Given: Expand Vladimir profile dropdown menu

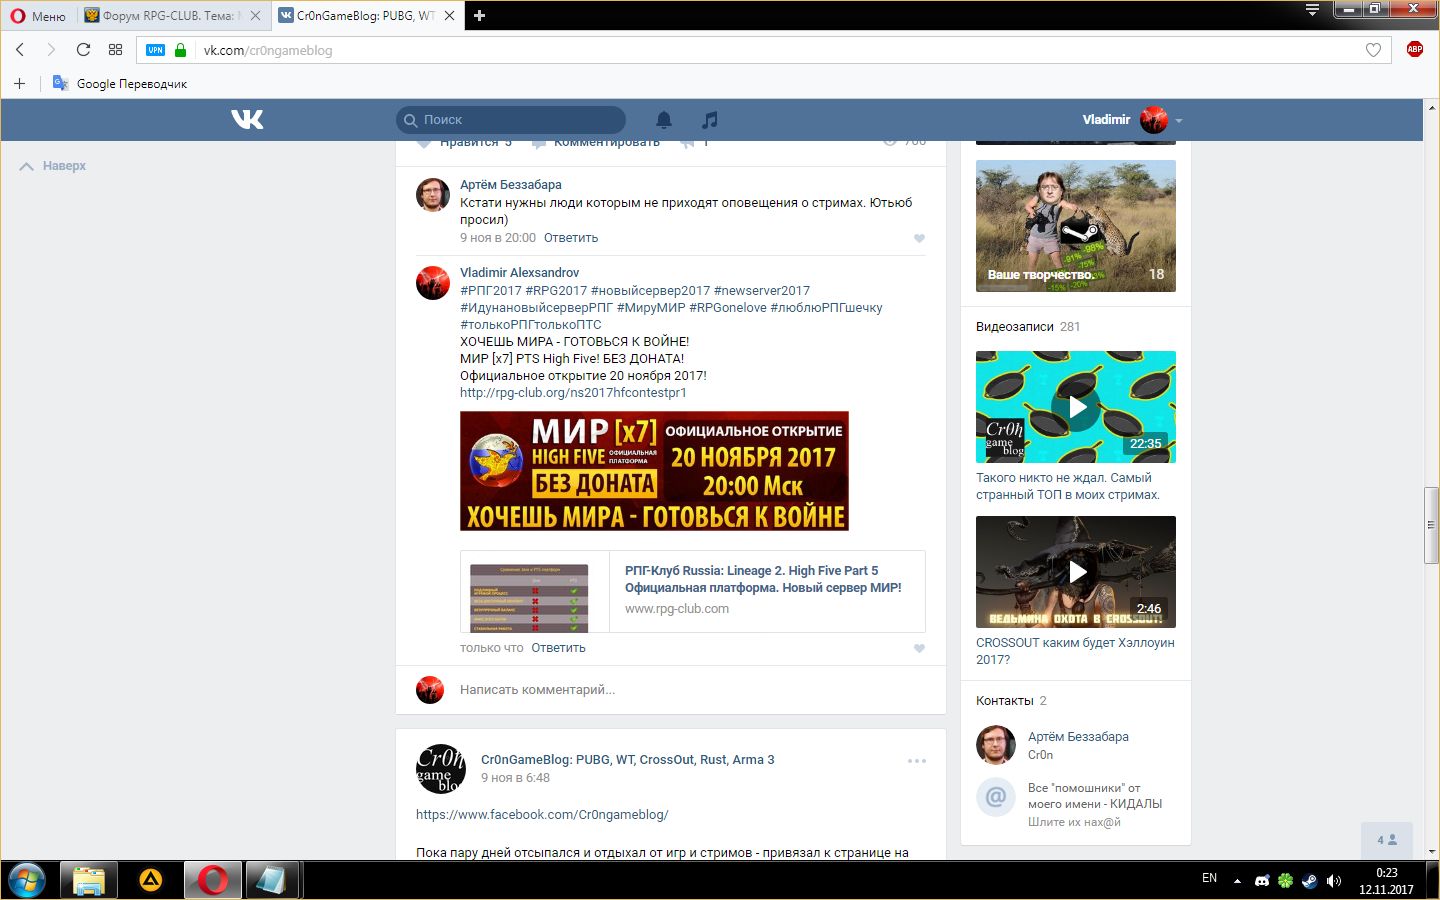Looking at the screenshot, I should coord(1179,120).
